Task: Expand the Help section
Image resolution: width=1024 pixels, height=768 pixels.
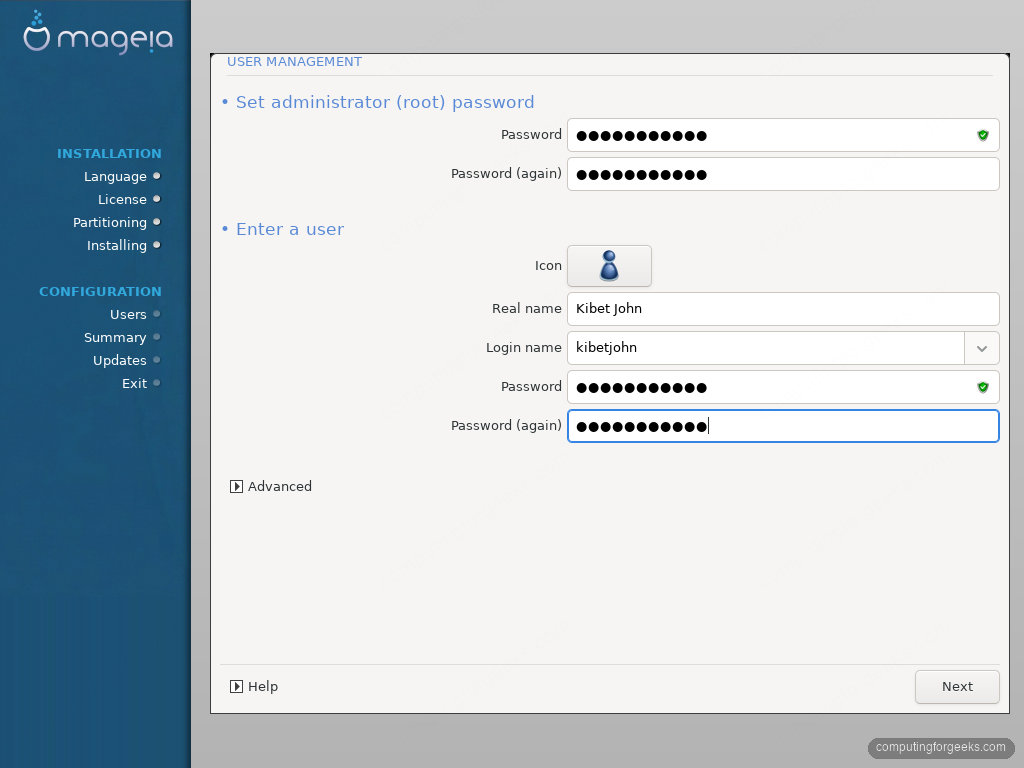Action: click(x=253, y=686)
